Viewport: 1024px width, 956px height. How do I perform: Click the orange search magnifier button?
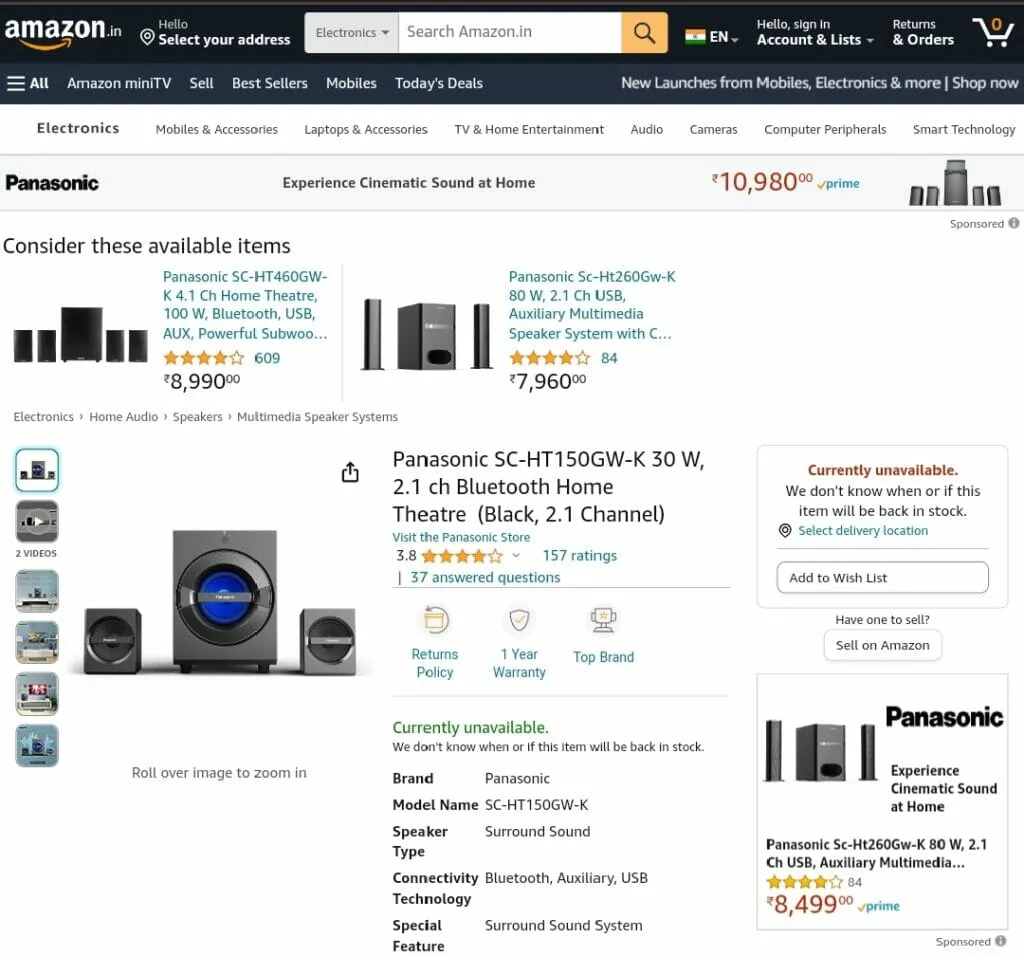(644, 34)
